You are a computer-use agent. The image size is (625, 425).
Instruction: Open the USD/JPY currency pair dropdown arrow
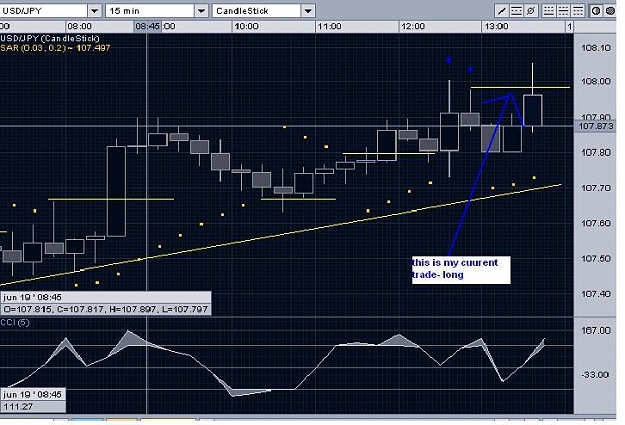[94, 11]
